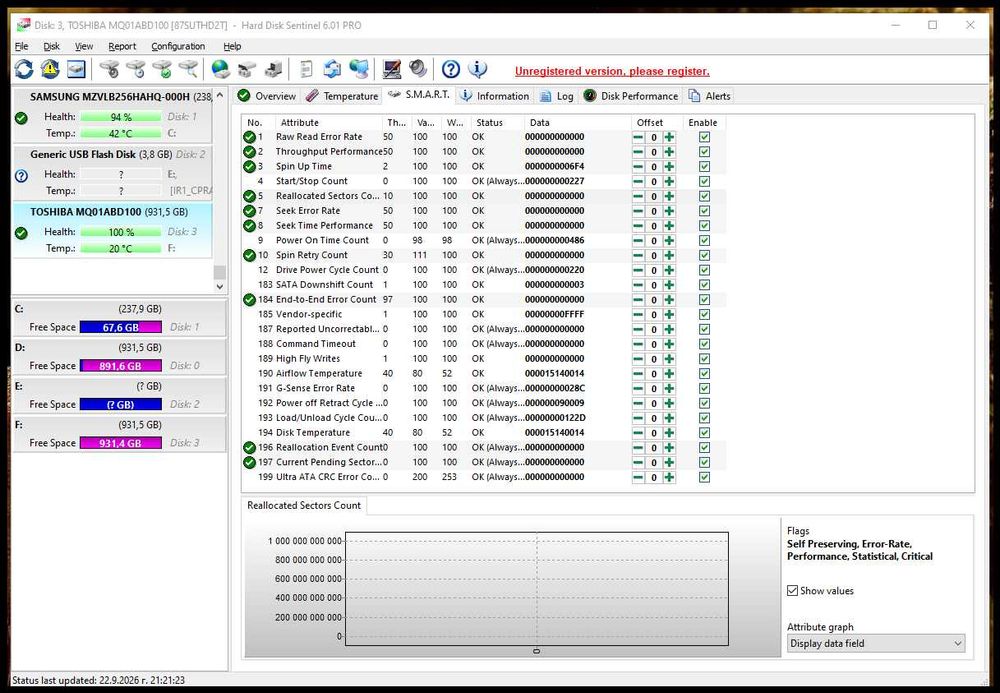This screenshot has height=693, width=1000.
Task: Click green status icon of Samsung disk
Action: (21, 118)
